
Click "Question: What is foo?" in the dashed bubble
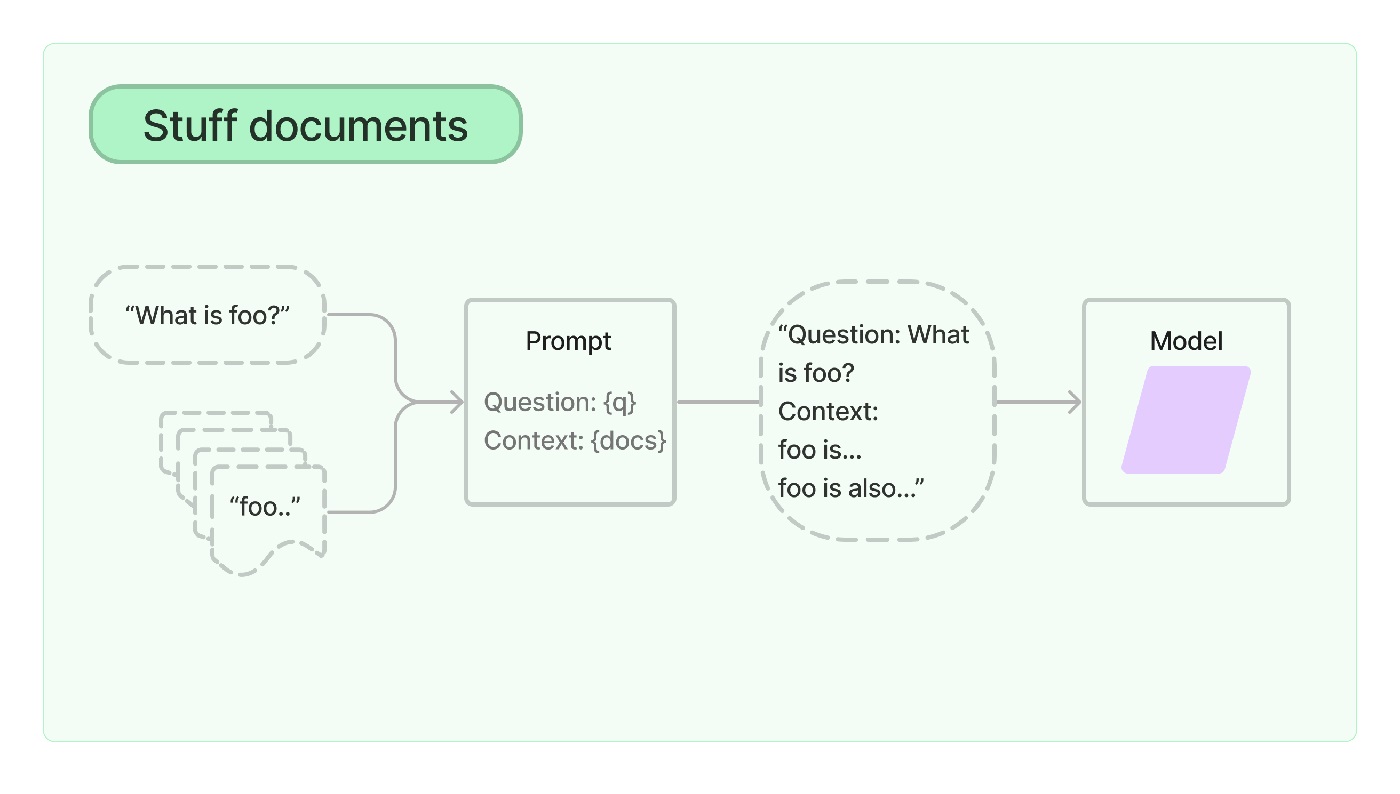pyautogui.click(x=872, y=353)
